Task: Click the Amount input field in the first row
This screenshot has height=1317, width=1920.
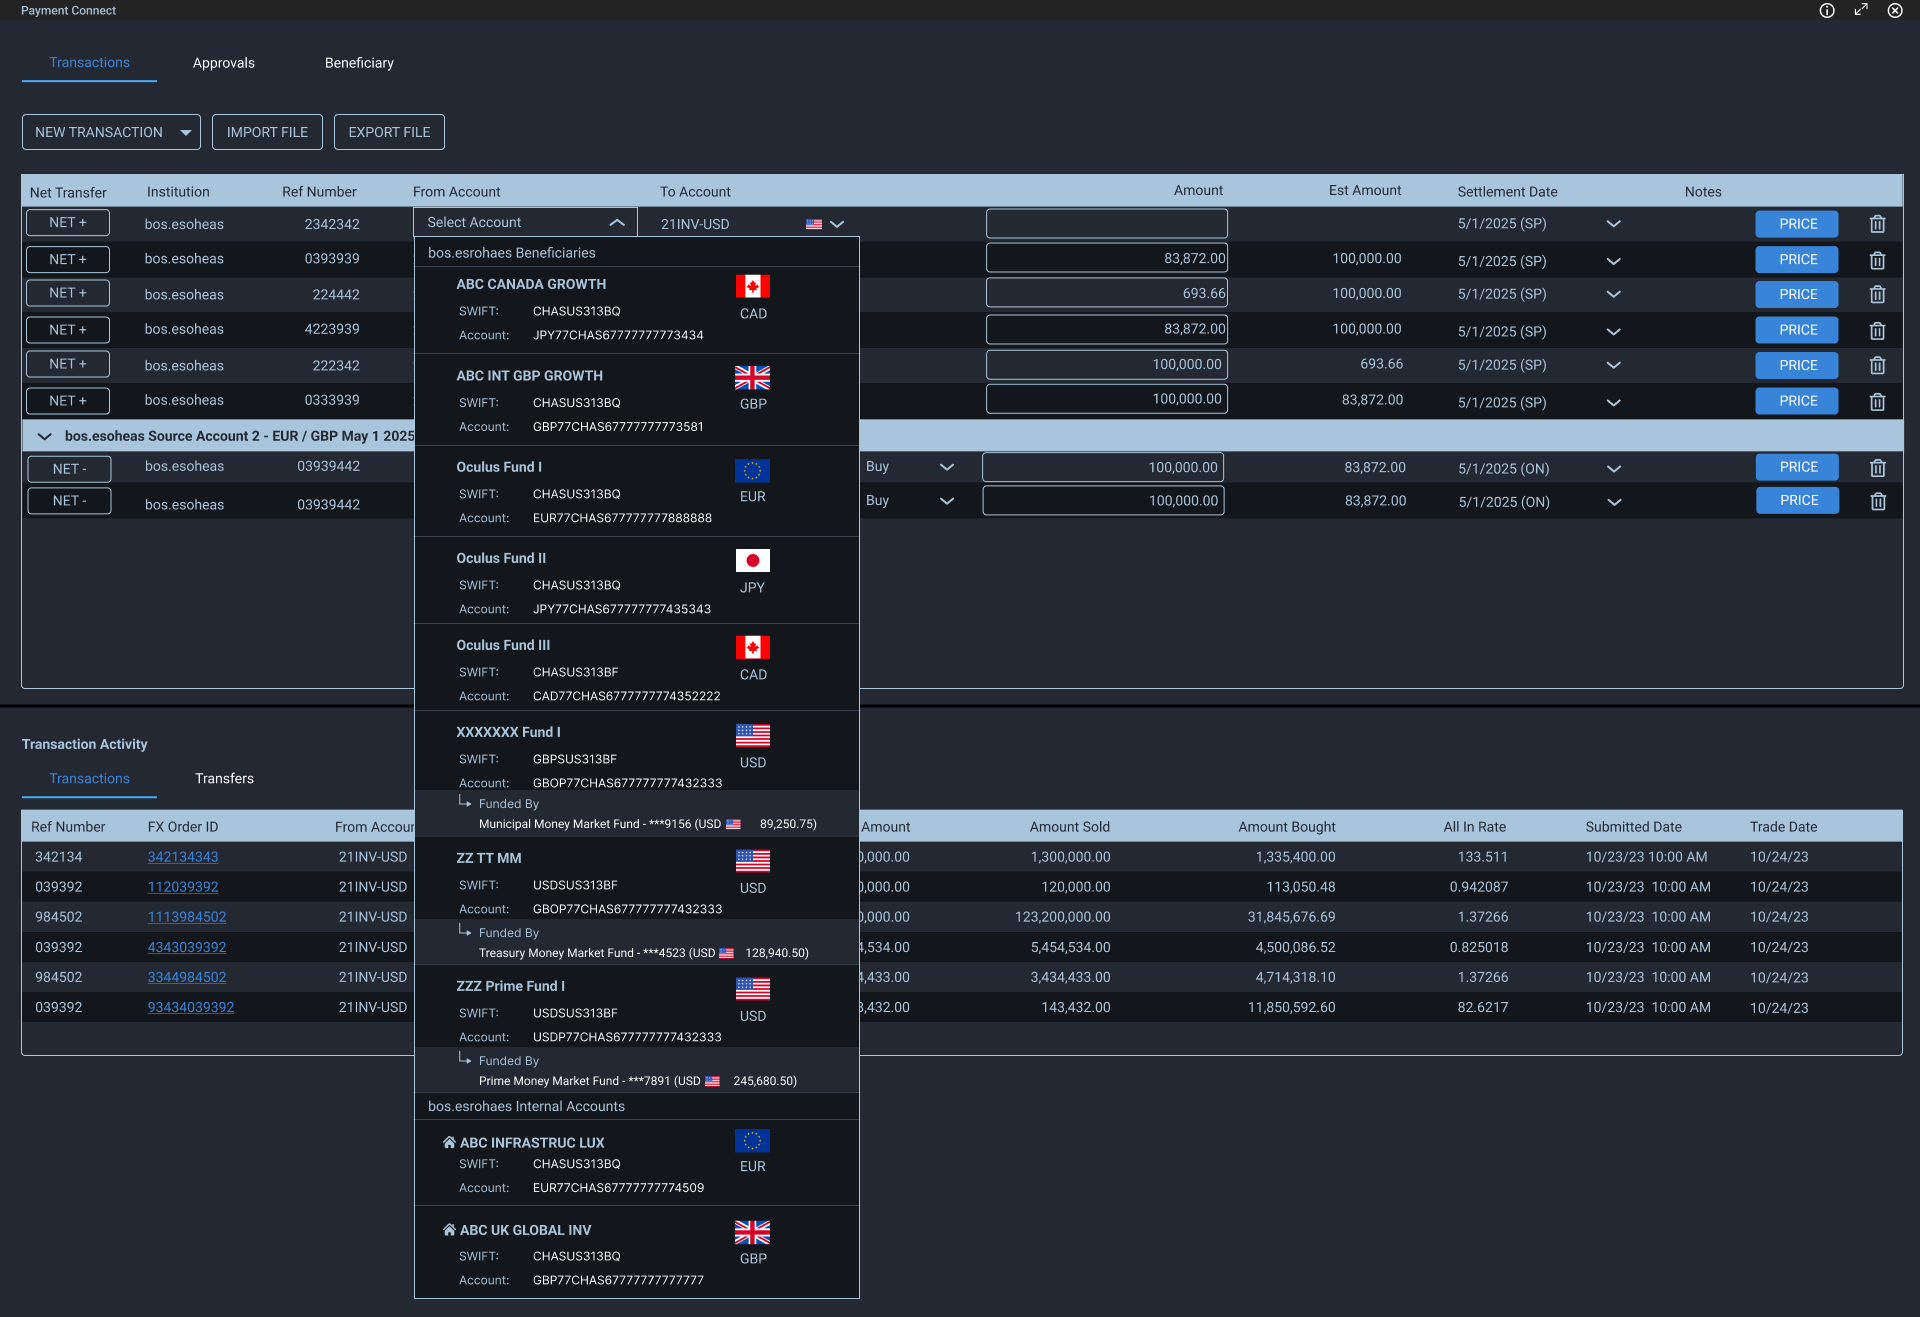Action: point(1106,223)
